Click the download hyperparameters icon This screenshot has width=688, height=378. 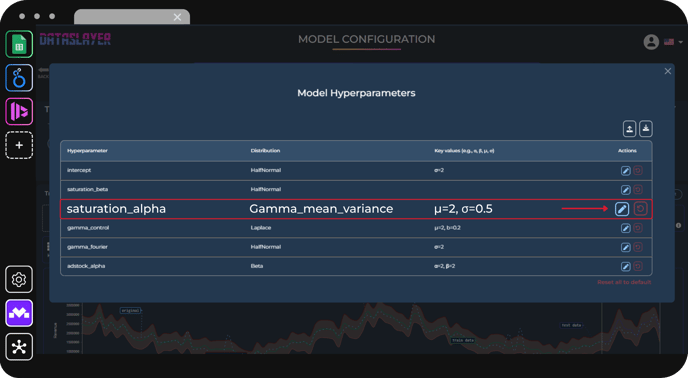point(645,129)
